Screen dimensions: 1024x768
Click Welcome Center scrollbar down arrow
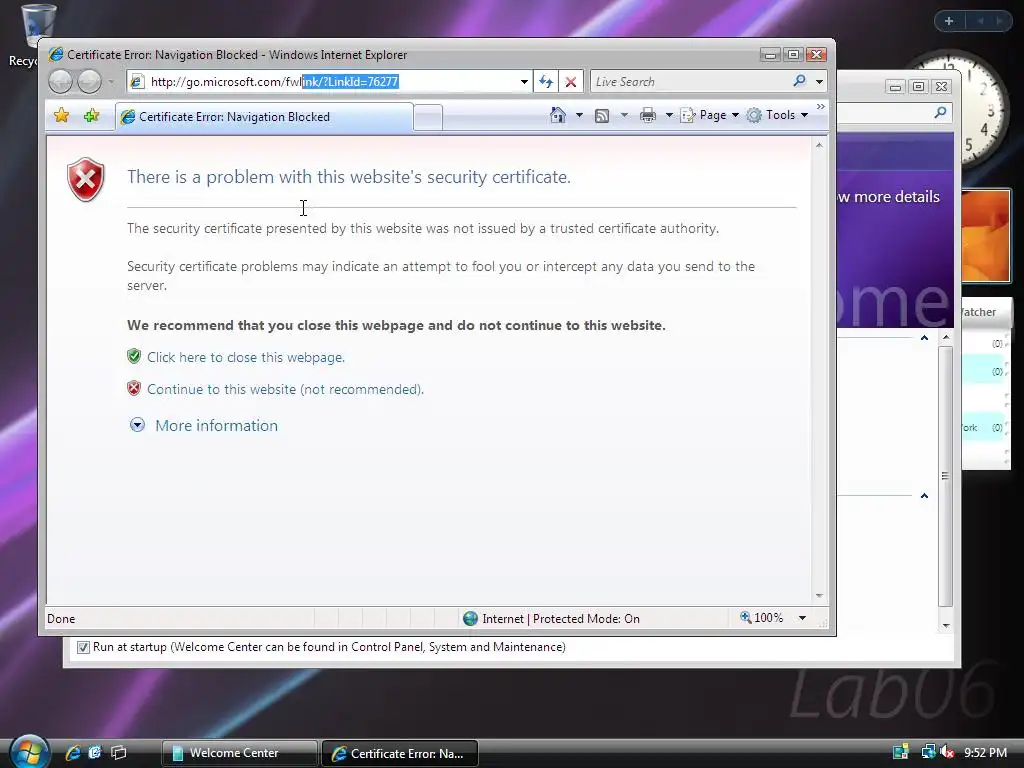[x=946, y=625]
